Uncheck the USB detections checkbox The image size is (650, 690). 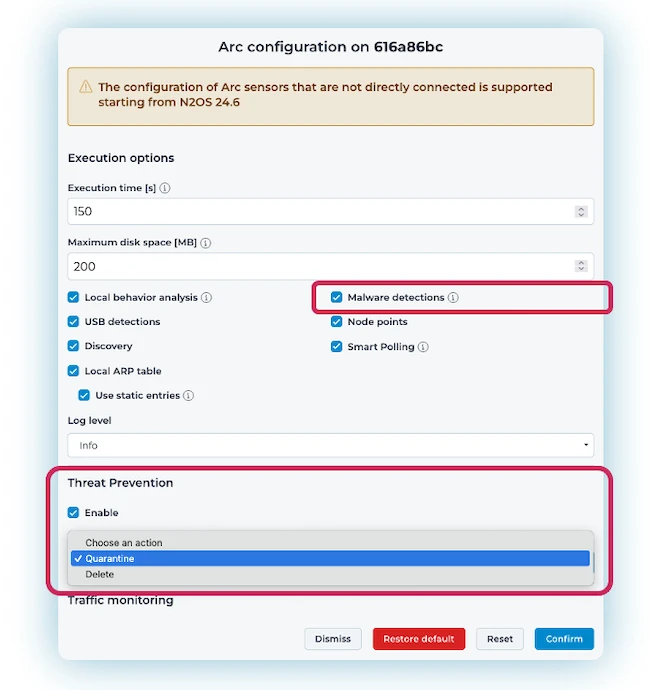click(74, 322)
